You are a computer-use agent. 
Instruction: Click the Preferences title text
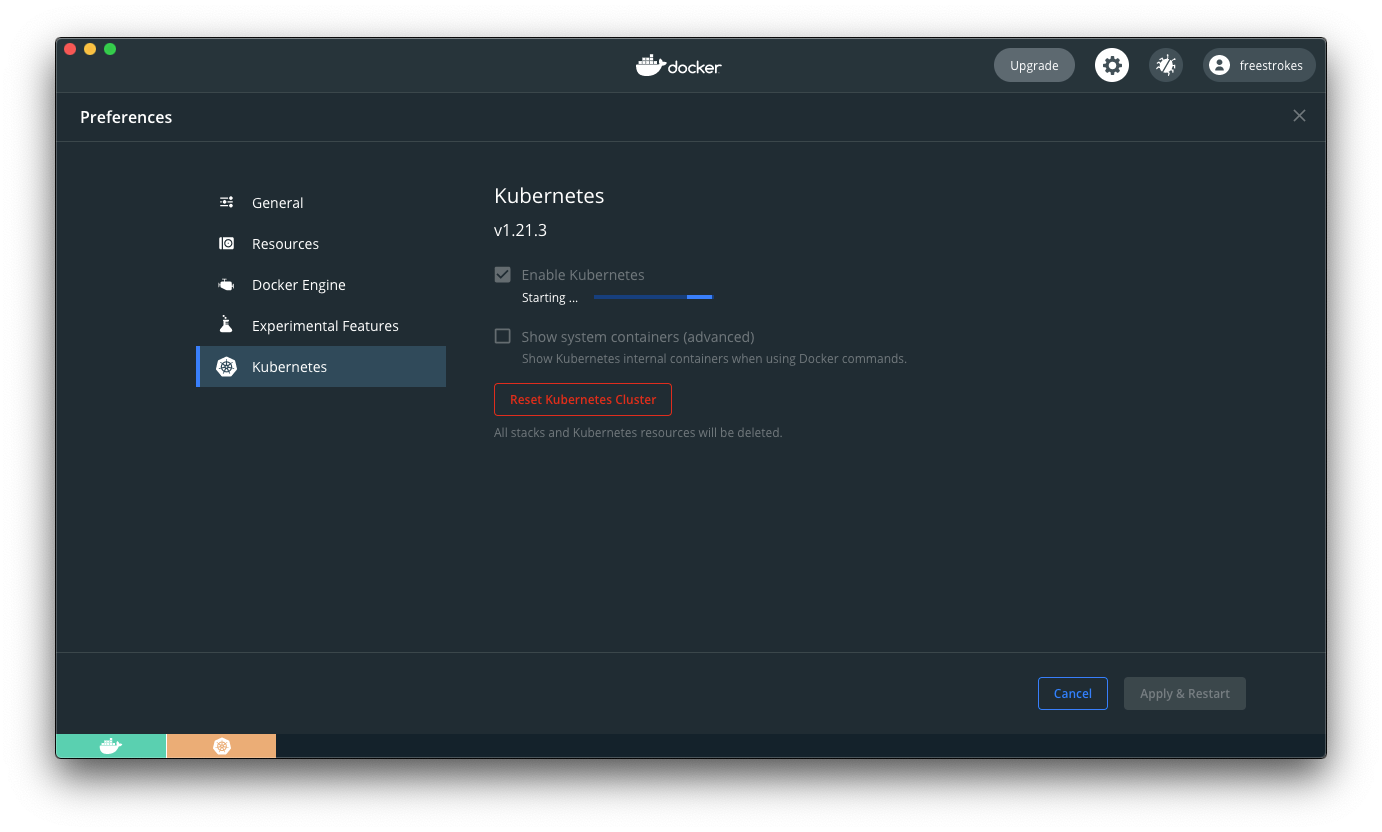(126, 117)
